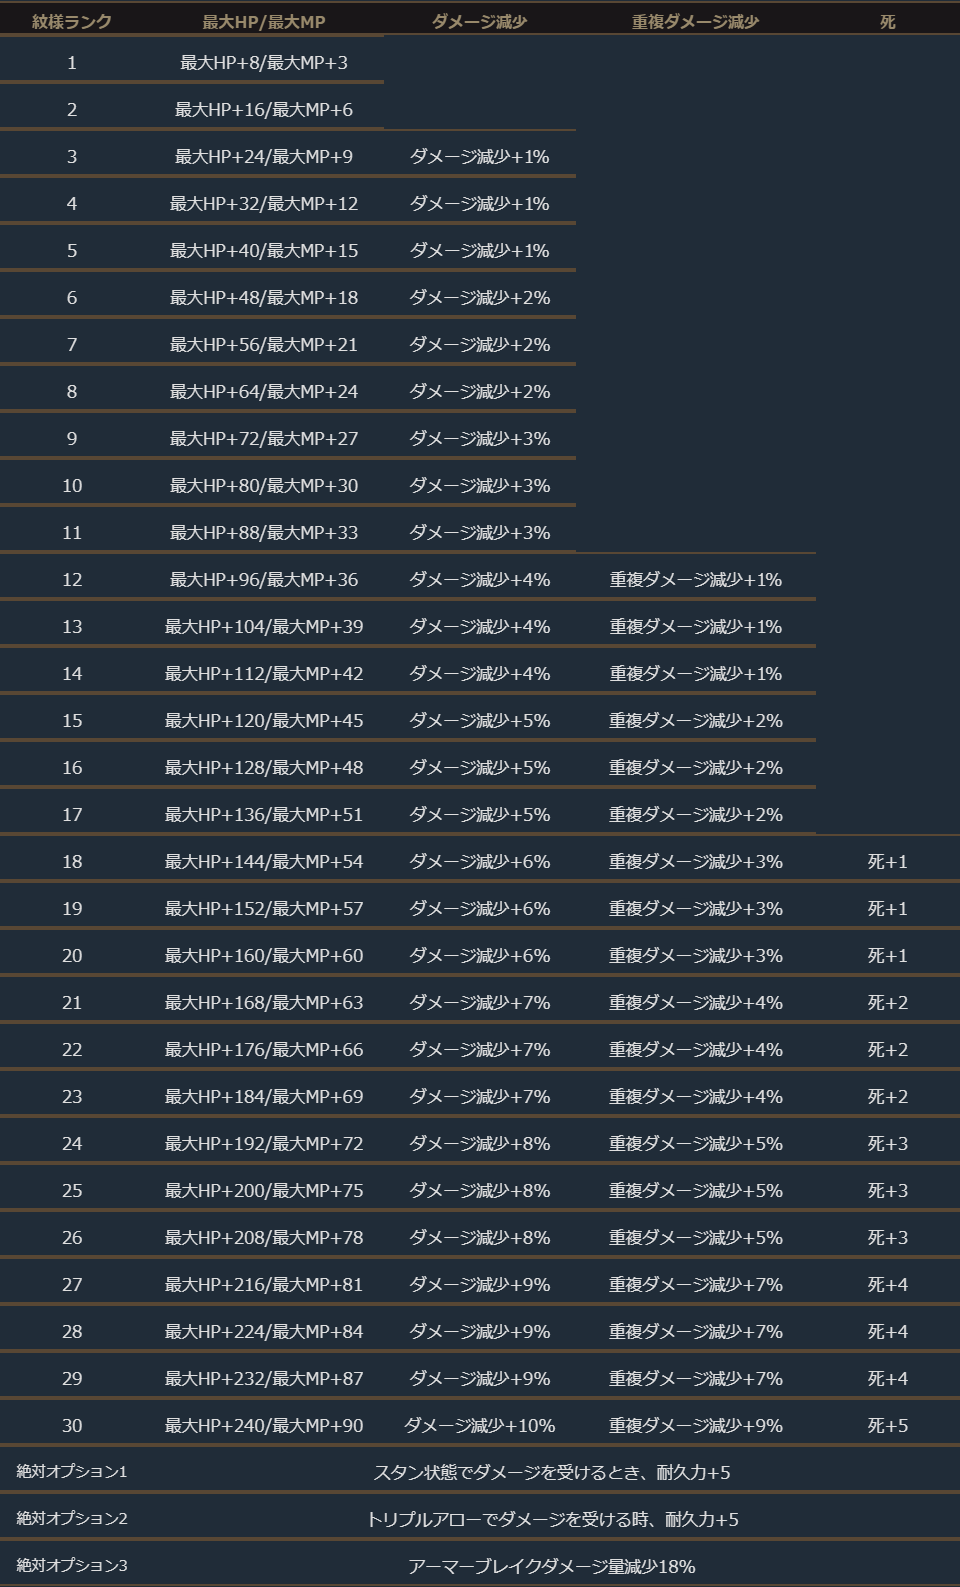Click rank number 30 in first column
The width and height of the screenshot is (960, 1587).
coord(72,1425)
